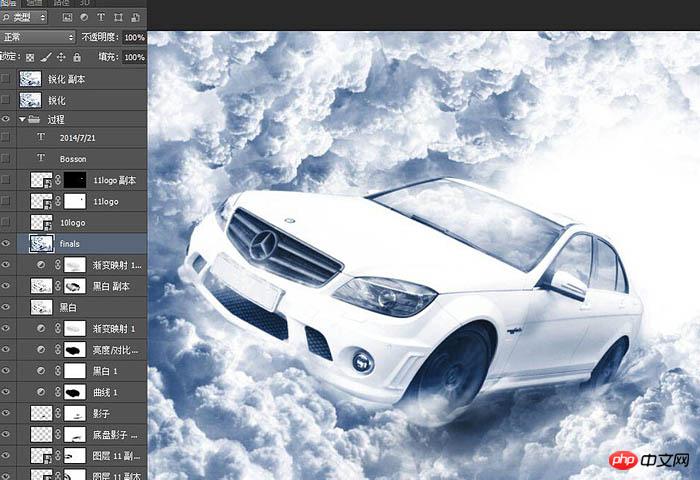Select mask thumbnail of 黑白 副本 layer
700x480 pixels.
click(75, 286)
